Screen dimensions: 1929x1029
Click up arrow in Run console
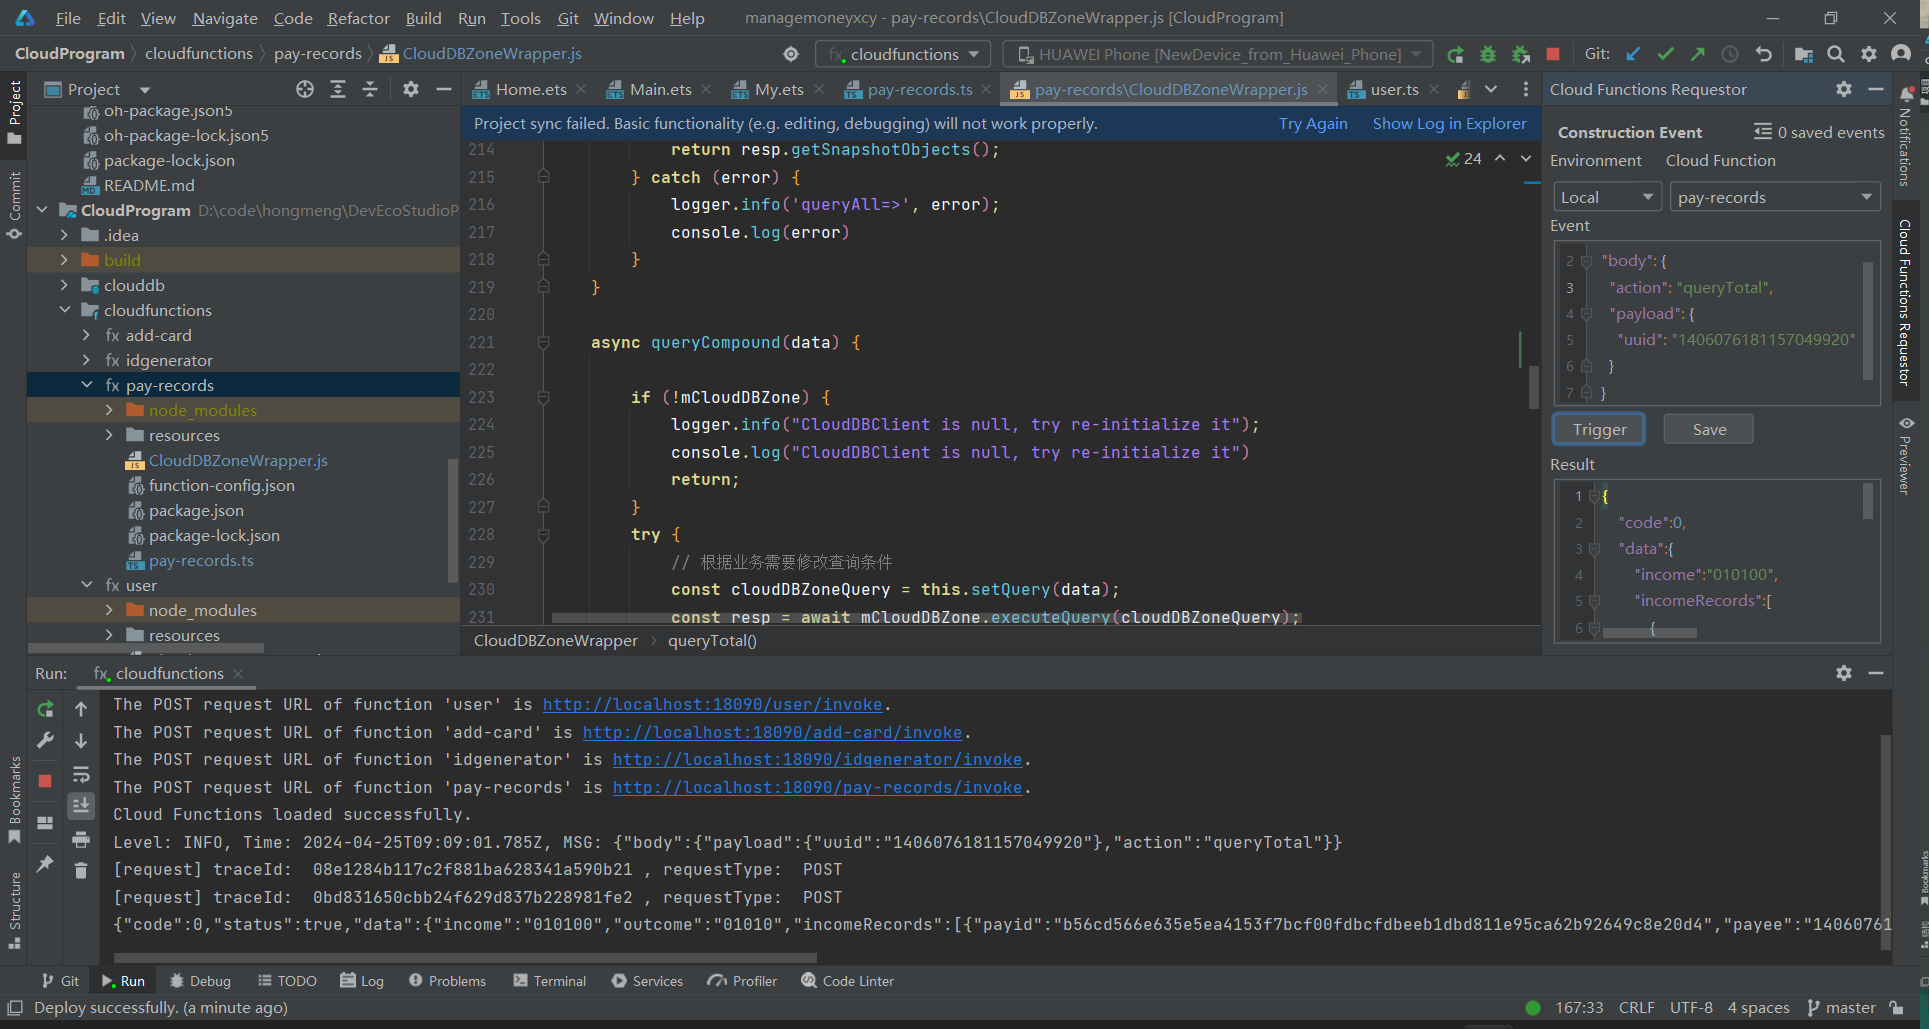click(81, 709)
